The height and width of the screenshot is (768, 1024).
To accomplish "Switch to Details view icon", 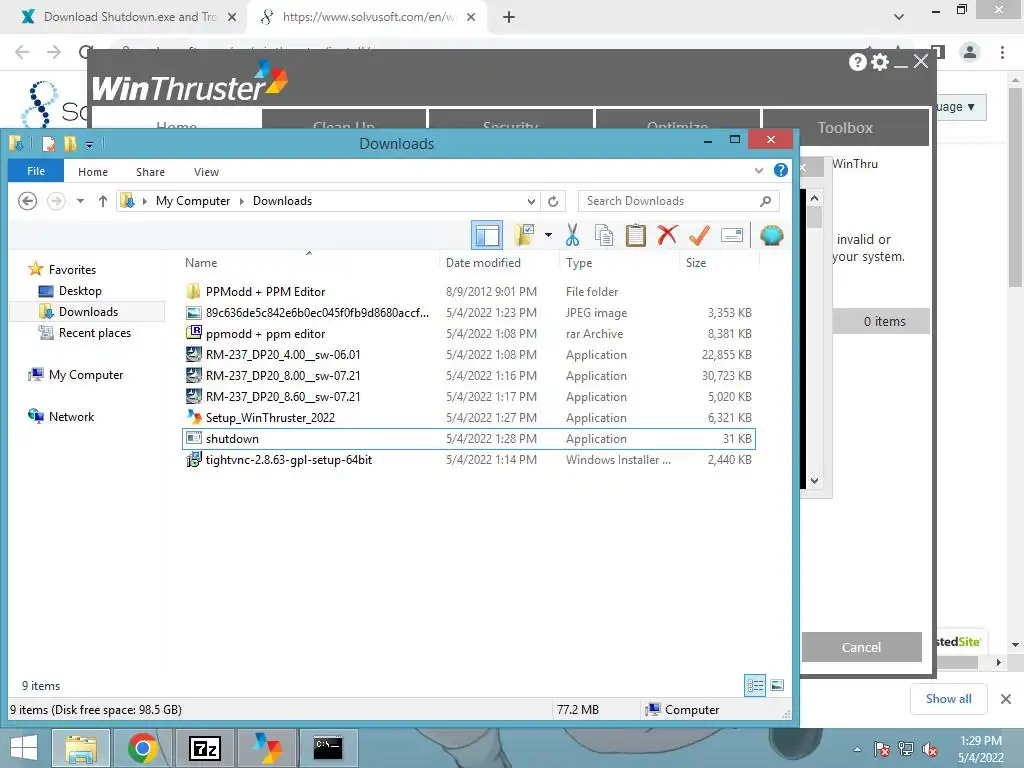I will tap(756, 685).
